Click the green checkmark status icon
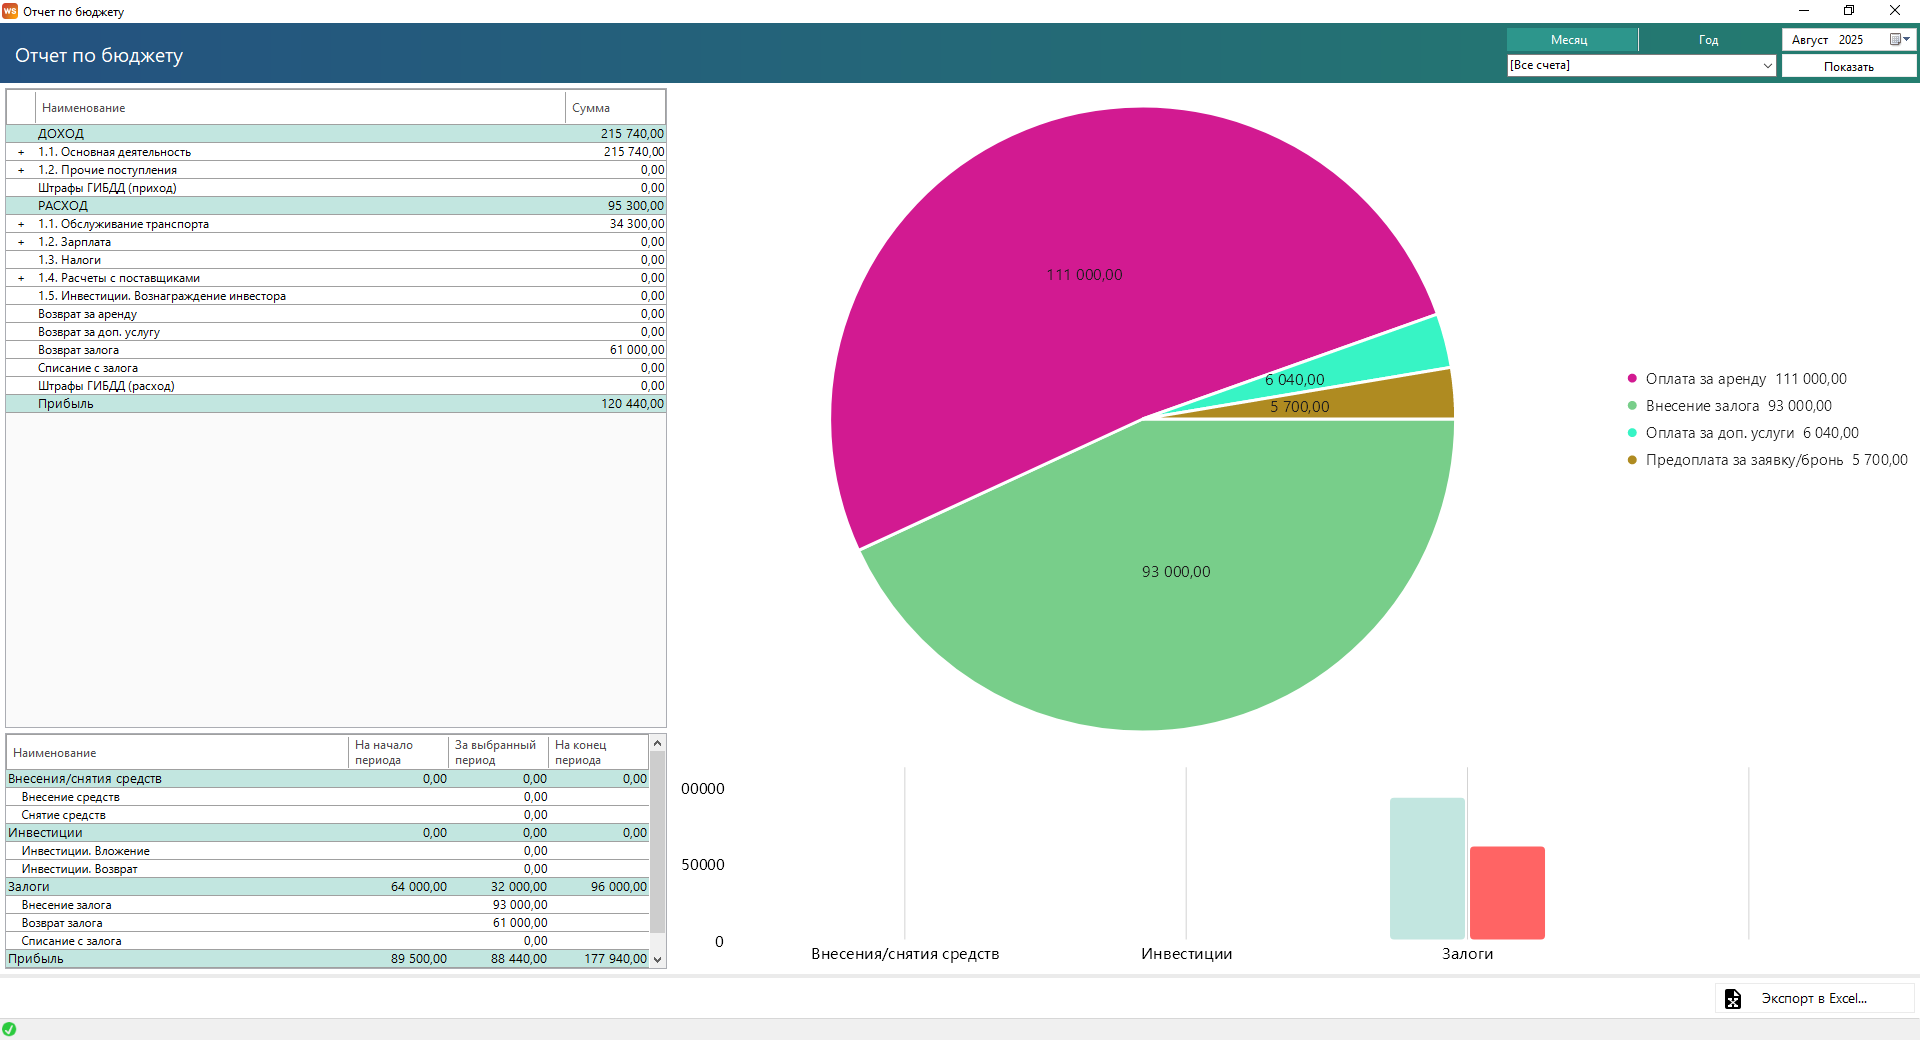Screen dimensions: 1920x1040 [9, 1029]
